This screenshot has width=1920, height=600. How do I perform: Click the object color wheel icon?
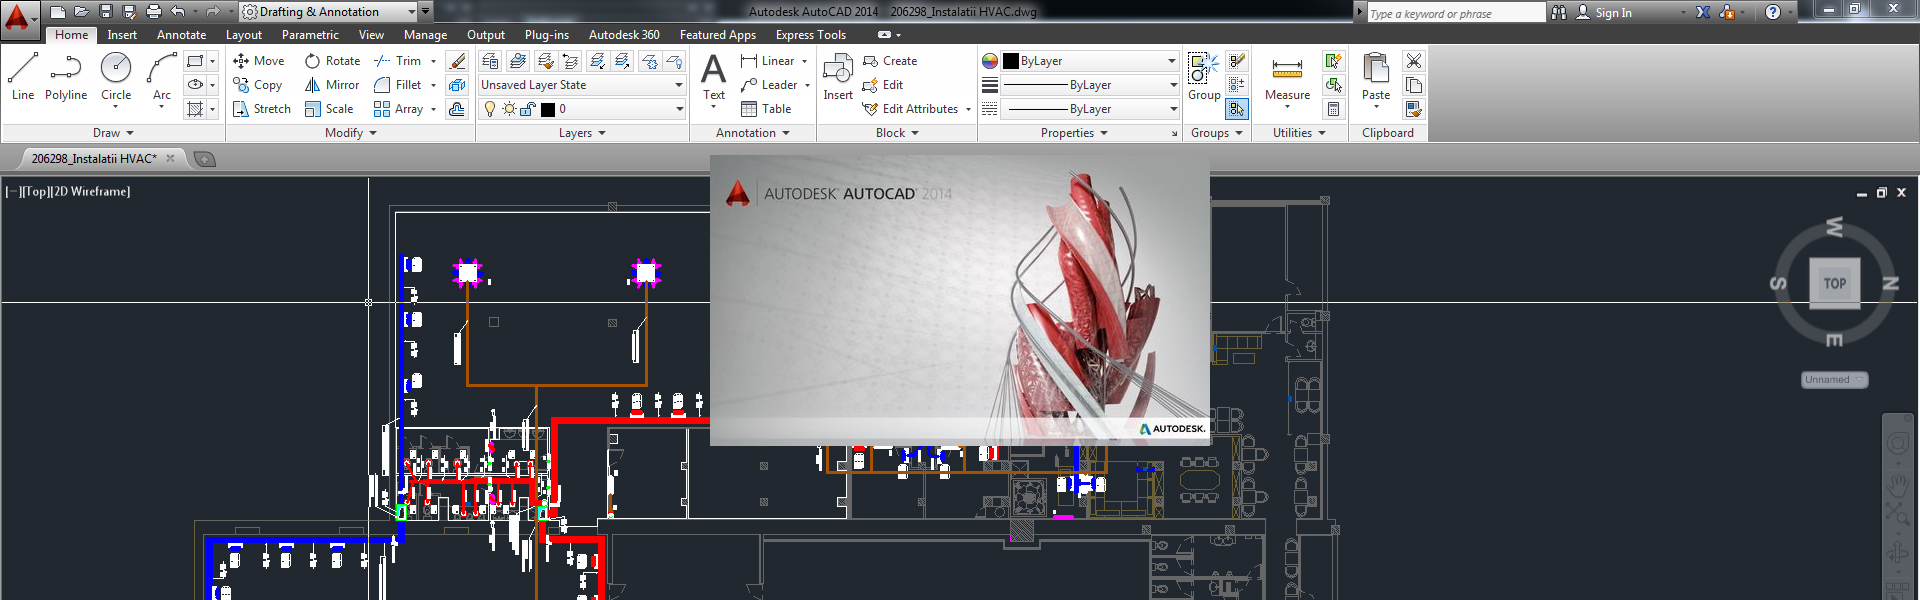pyautogui.click(x=990, y=61)
